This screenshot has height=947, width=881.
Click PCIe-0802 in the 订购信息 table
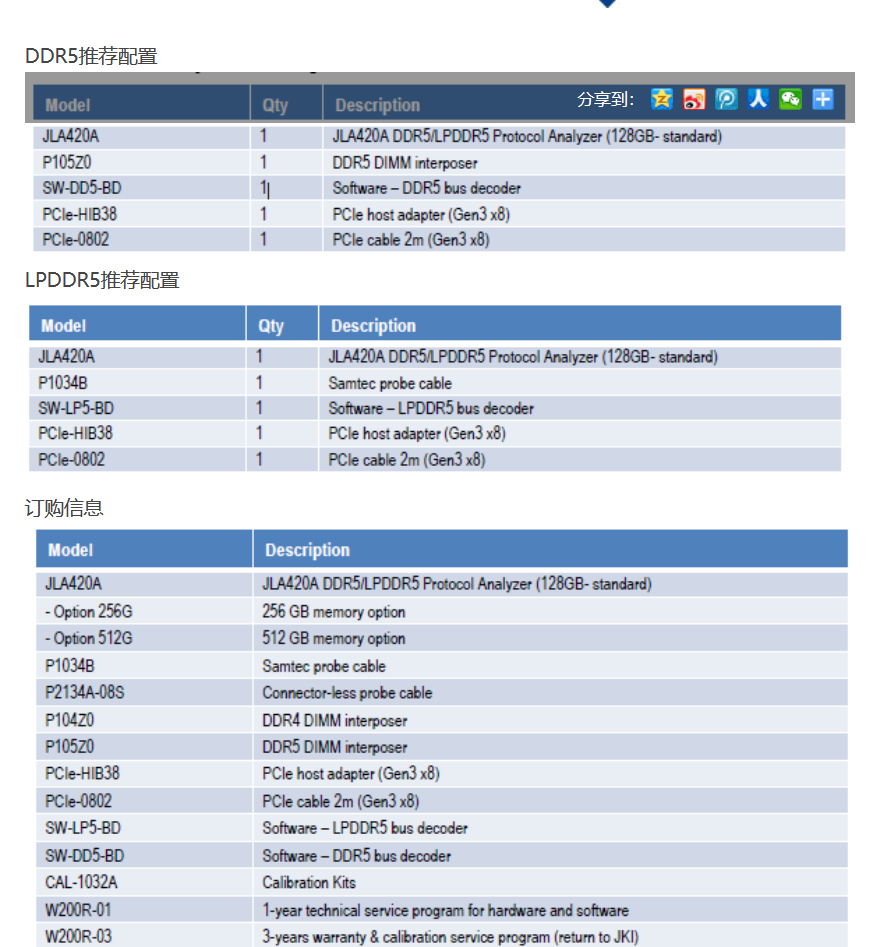(x=78, y=801)
